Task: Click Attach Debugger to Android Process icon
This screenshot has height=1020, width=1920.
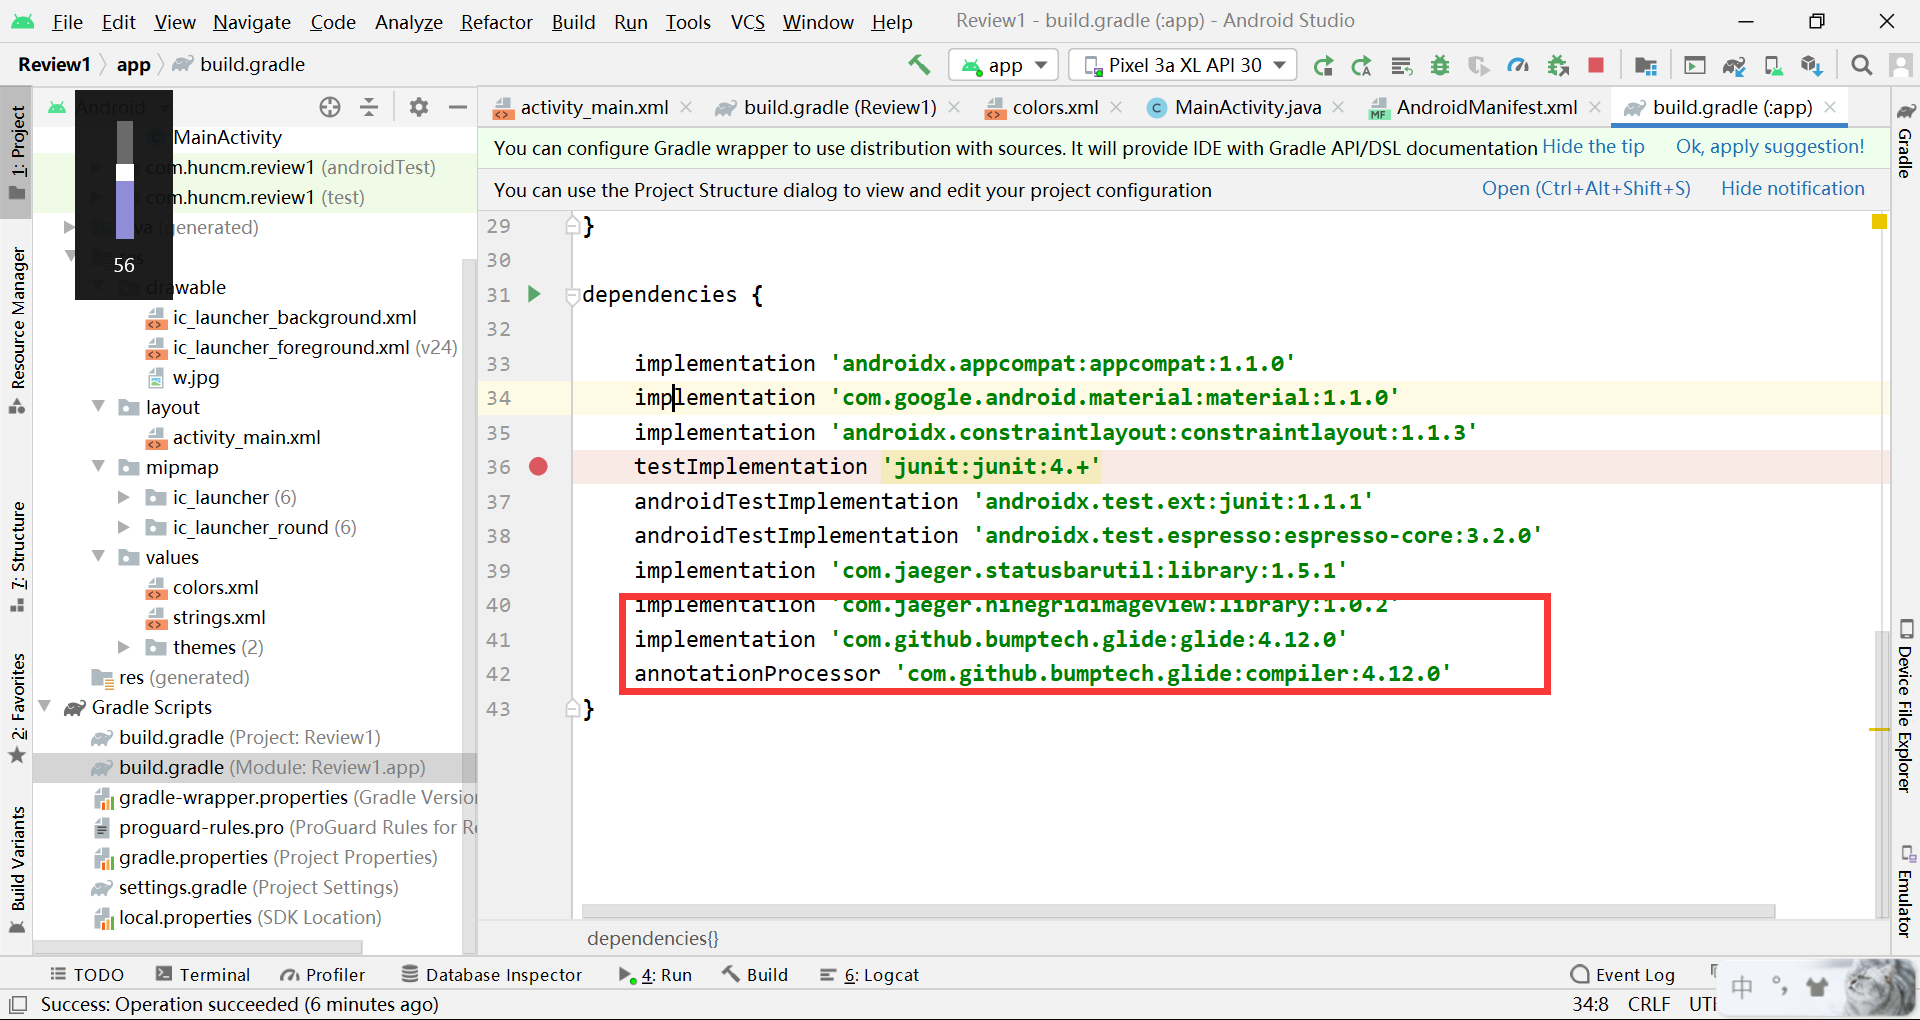Action: click(1558, 66)
